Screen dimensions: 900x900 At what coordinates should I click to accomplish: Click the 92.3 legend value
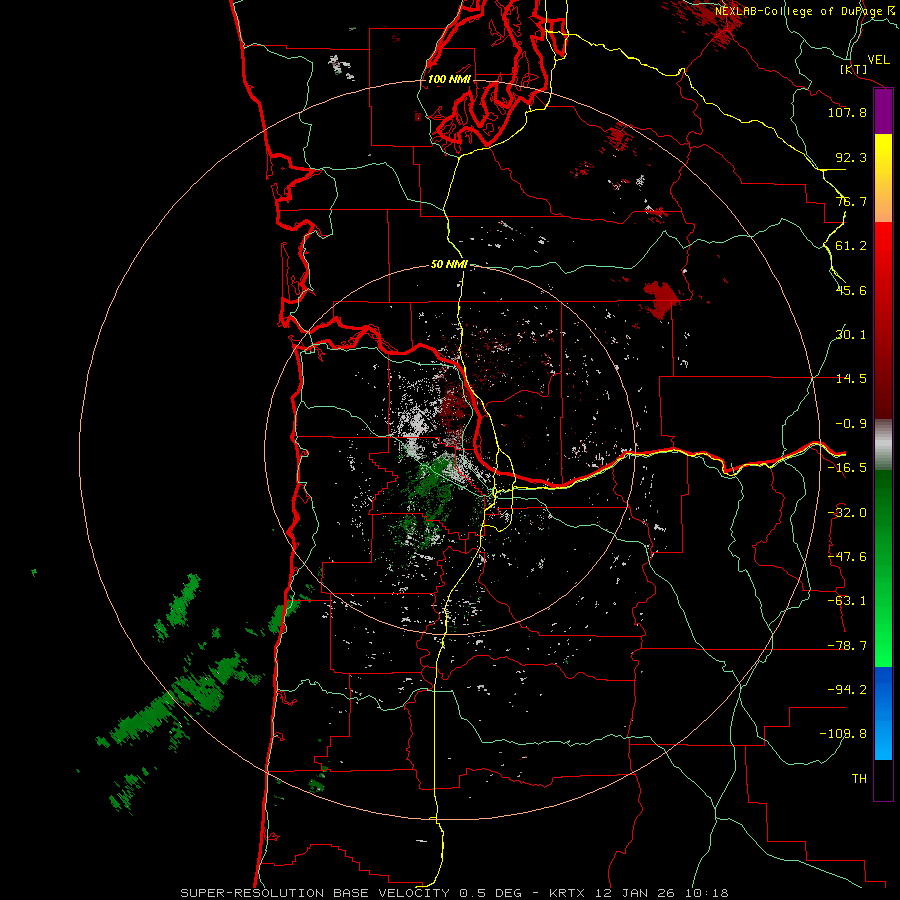[x=851, y=157]
